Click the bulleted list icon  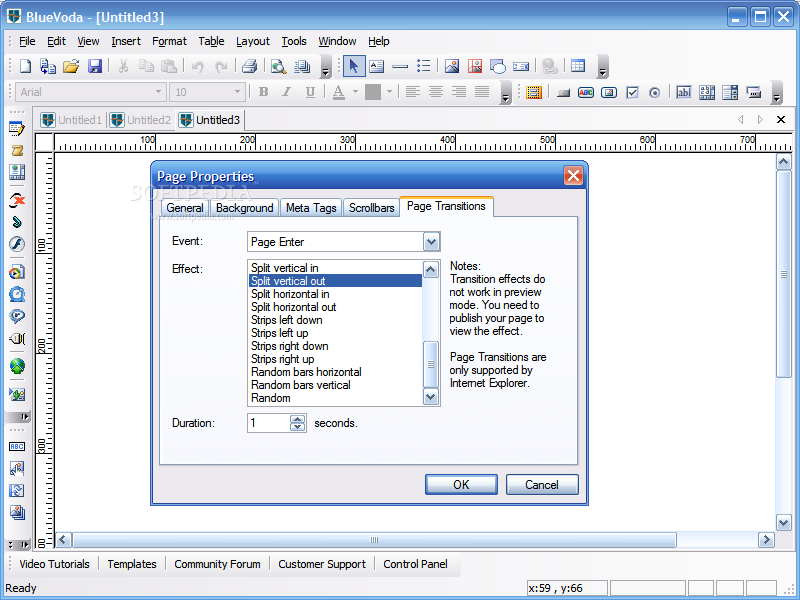[x=424, y=66]
